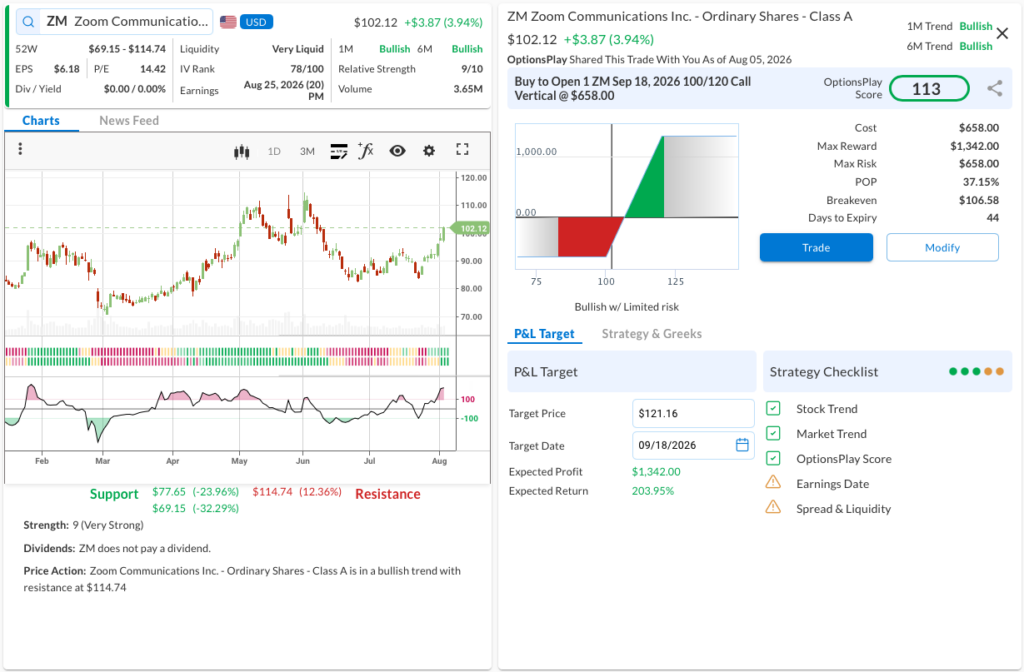Share this trade via share icon
This screenshot has height=672, width=1024.
pyautogui.click(x=995, y=88)
